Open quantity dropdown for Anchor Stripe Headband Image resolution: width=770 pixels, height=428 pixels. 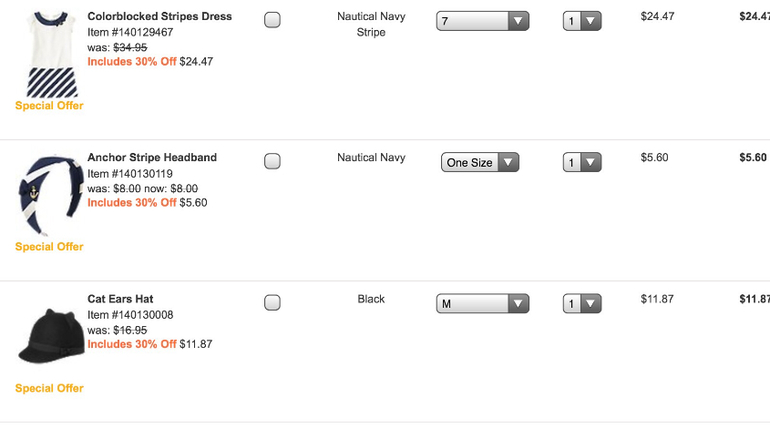pyautogui.click(x=582, y=162)
